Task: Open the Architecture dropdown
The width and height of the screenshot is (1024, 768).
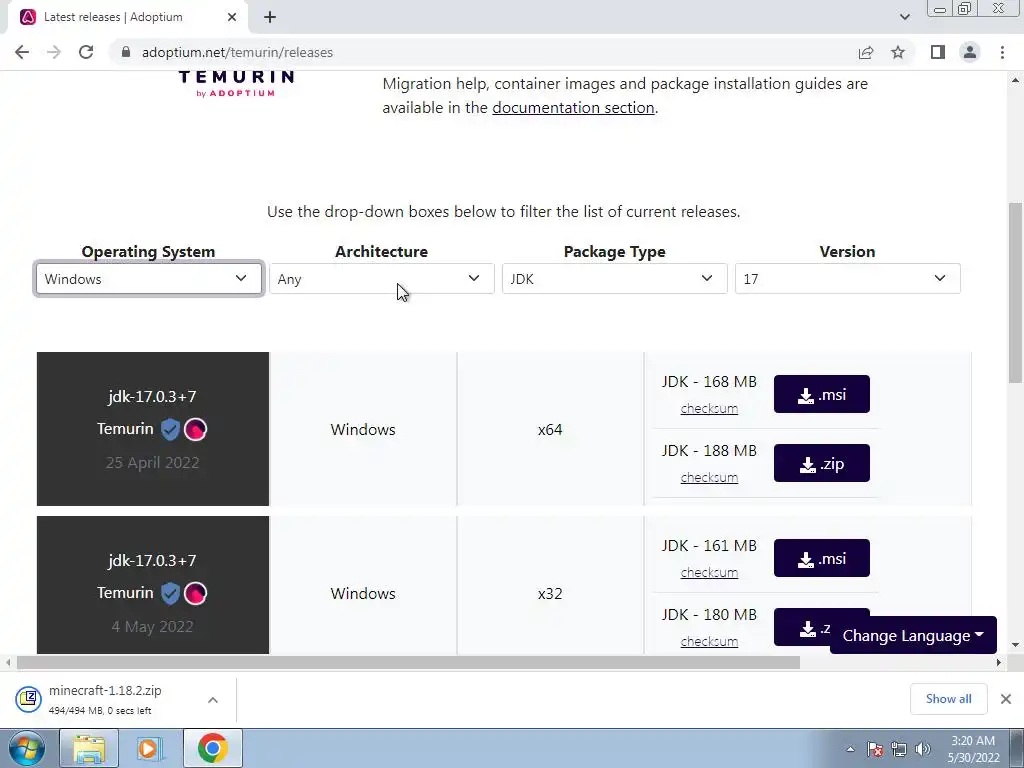Action: (x=381, y=279)
